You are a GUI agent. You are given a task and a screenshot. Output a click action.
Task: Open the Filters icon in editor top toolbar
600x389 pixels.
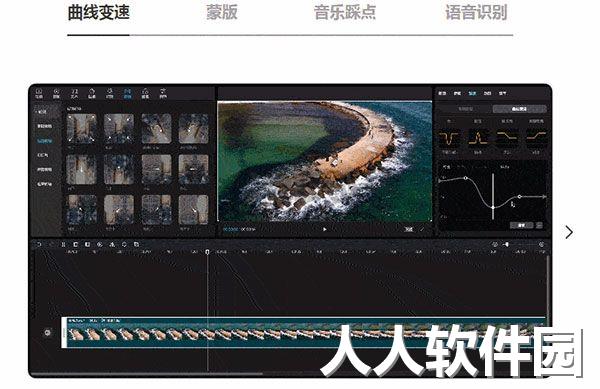[x=145, y=93]
